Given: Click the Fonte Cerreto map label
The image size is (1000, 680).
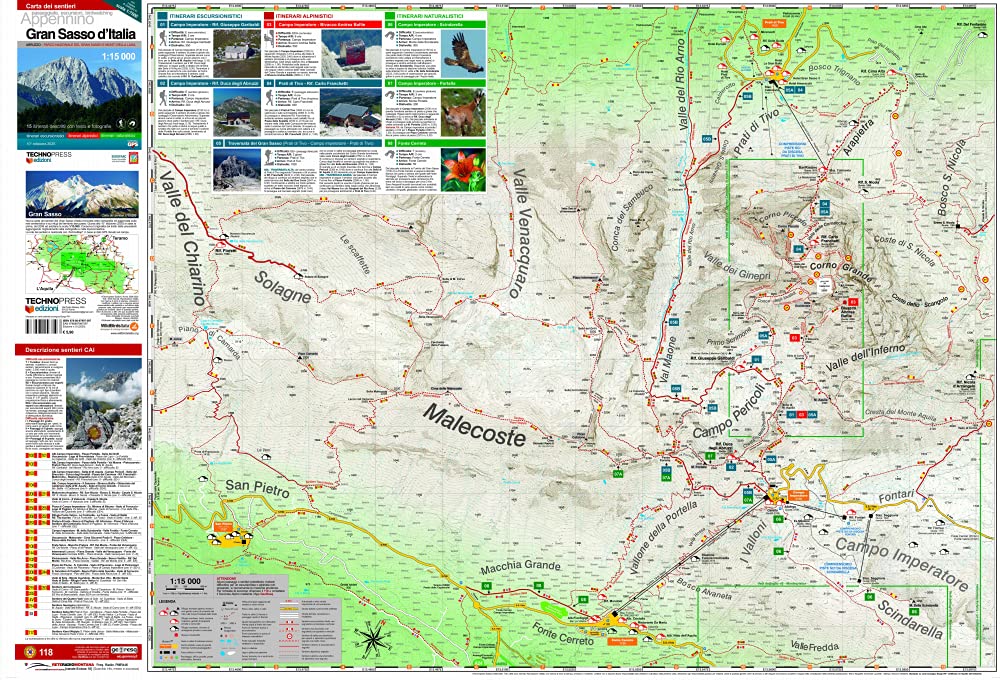Looking at the screenshot, I should click(x=562, y=633).
